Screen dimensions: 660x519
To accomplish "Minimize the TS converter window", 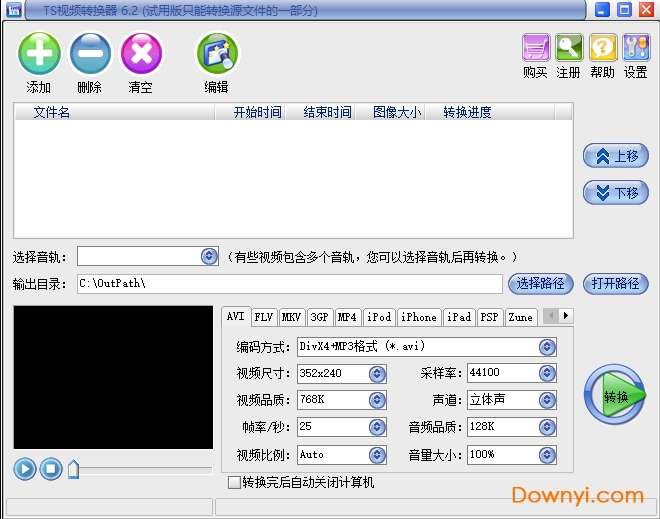I will 602,9.
